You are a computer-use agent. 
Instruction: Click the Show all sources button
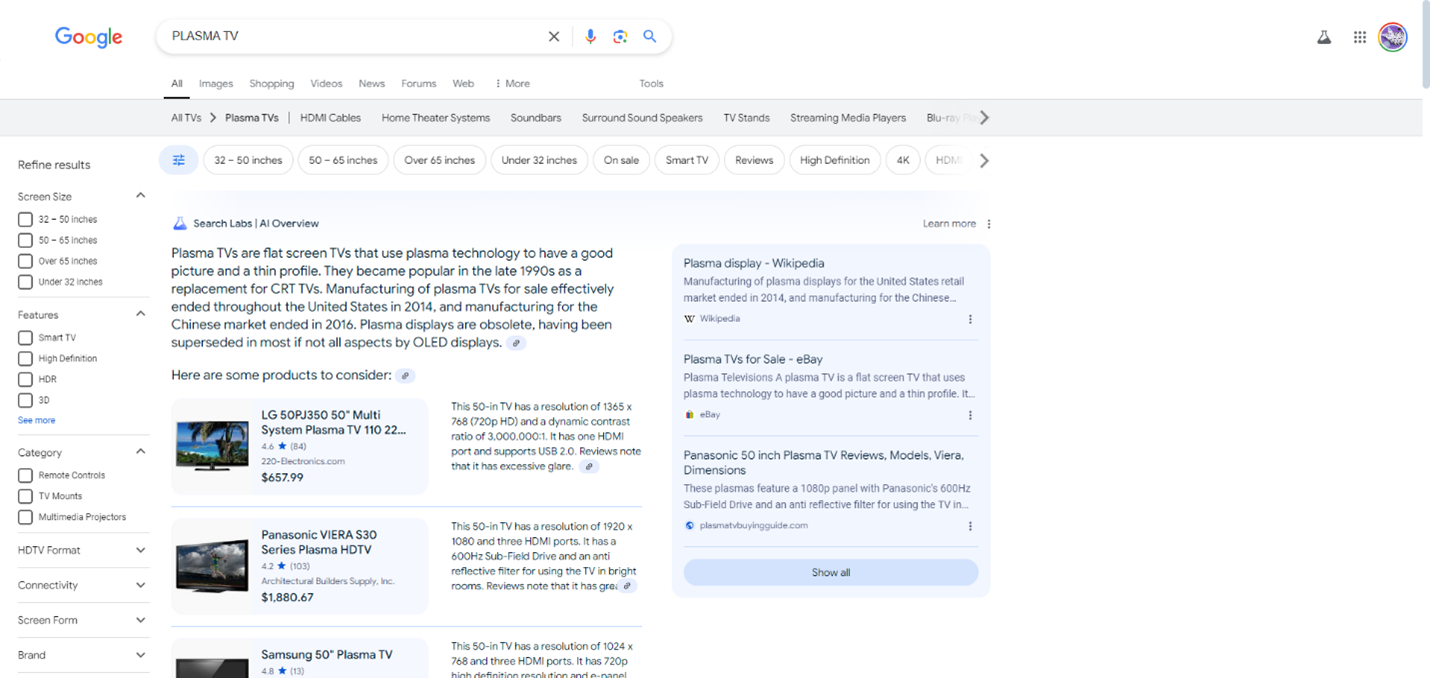click(x=831, y=573)
